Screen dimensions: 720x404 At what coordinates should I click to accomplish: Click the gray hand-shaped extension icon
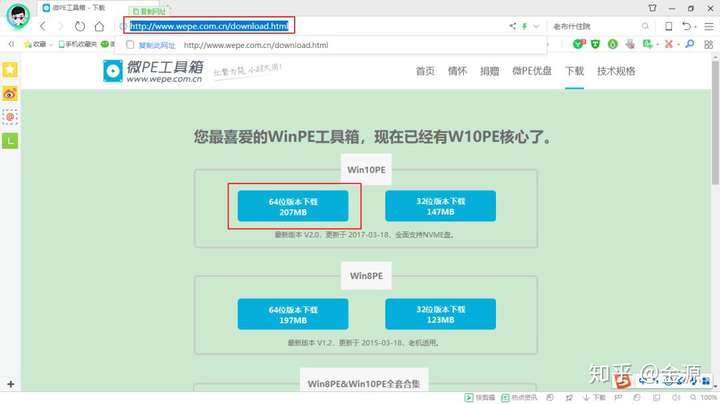click(x=630, y=44)
